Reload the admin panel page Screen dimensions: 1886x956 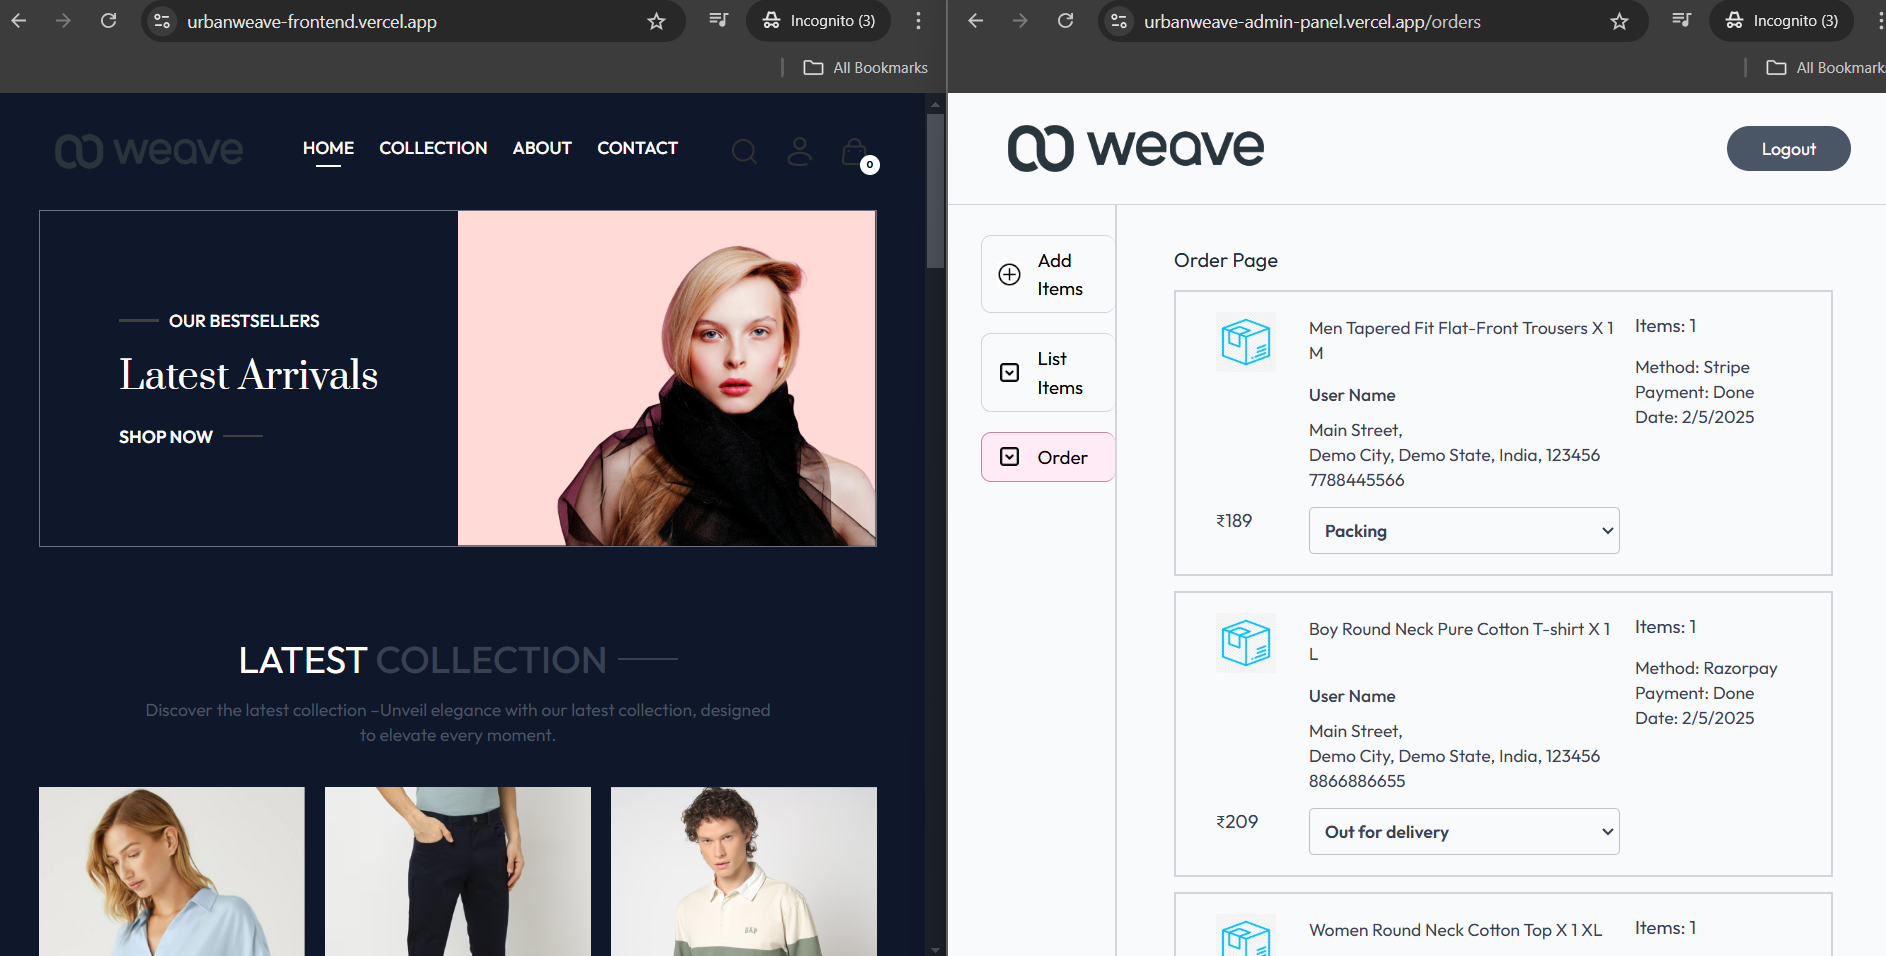(x=1066, y=19)
